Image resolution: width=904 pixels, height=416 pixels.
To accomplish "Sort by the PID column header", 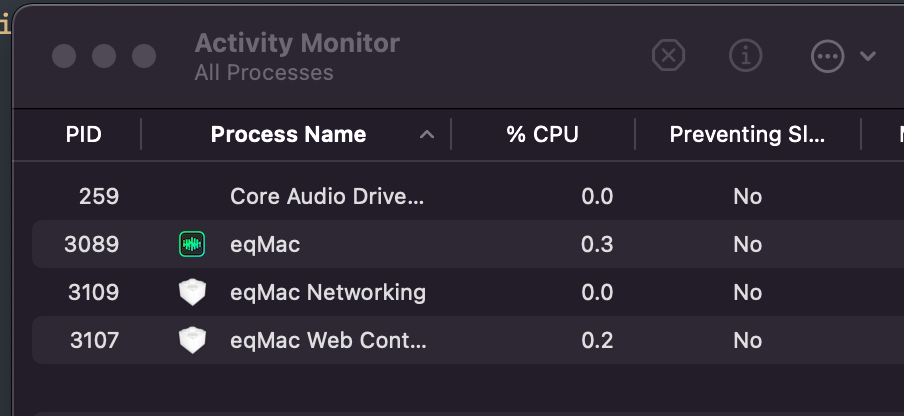I will click(84, 134).
